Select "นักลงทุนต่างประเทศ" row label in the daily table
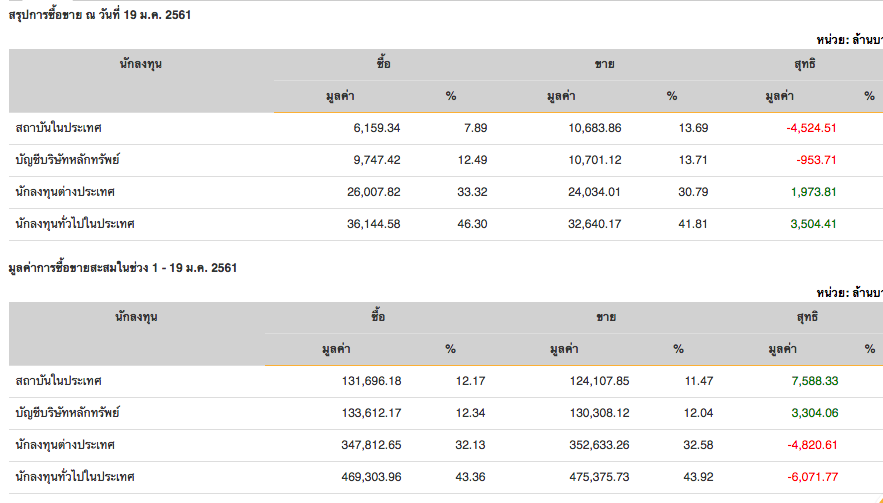This screenshot has width=883, height=503. 66,192
